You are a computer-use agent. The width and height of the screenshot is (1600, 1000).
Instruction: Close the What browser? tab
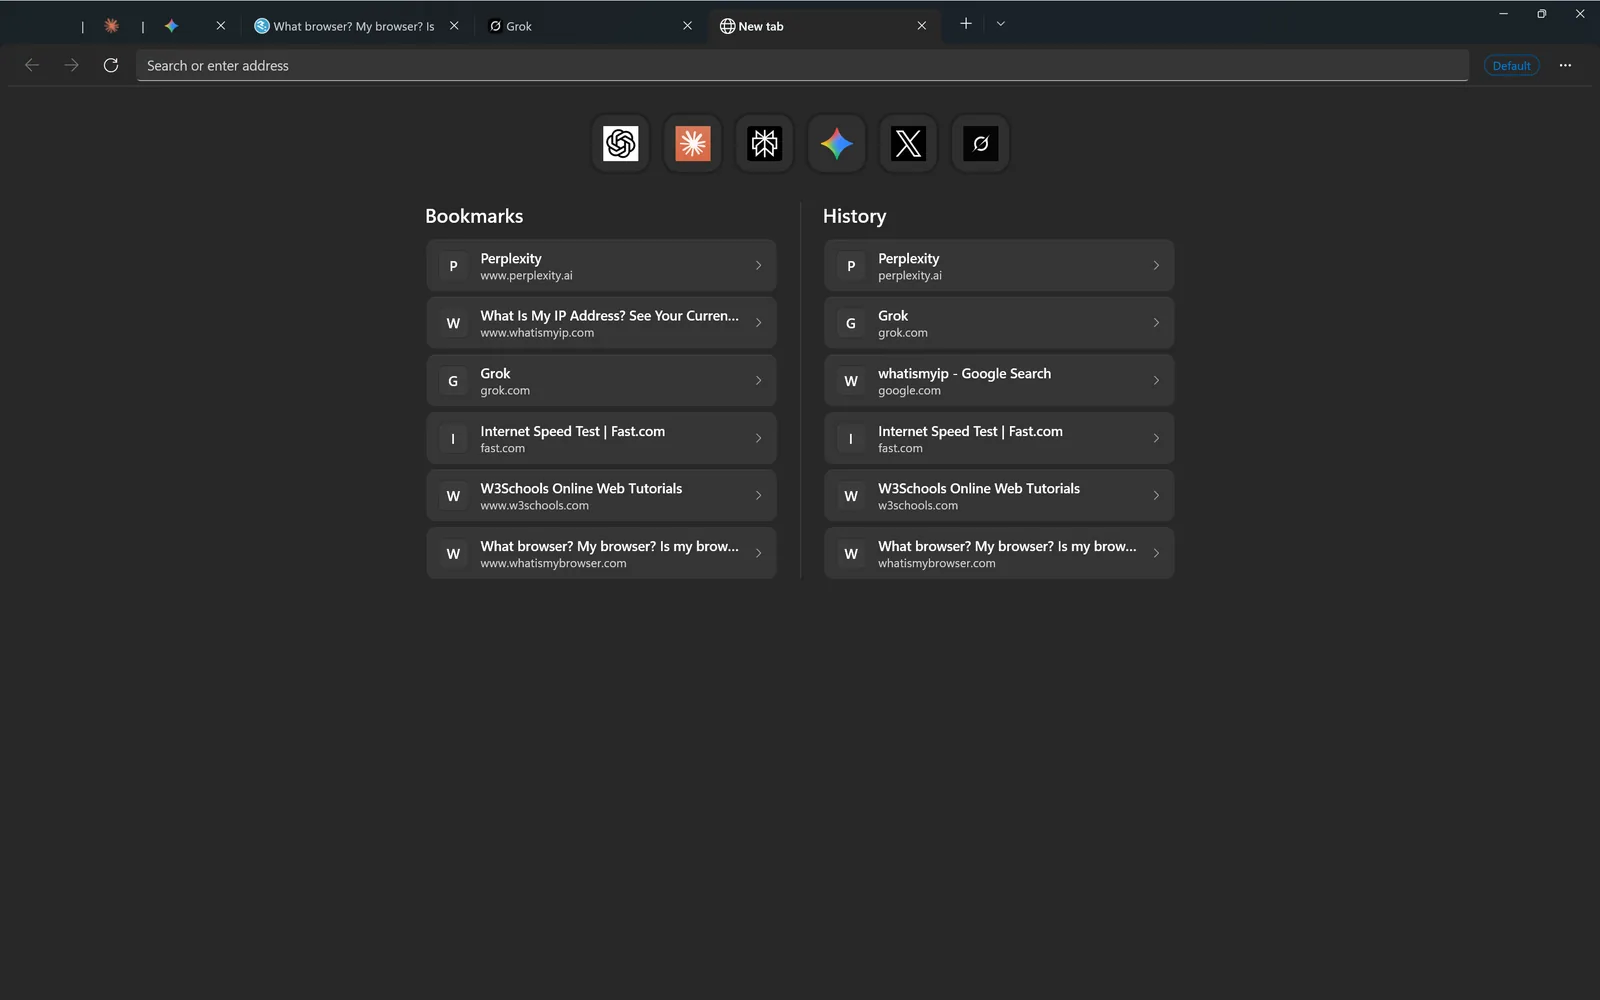[454, 26]
